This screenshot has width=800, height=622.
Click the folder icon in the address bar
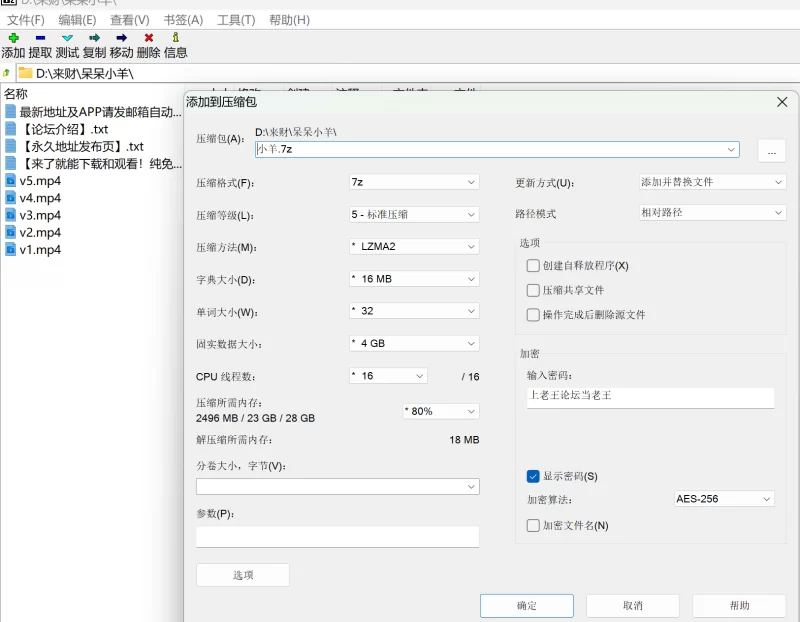tap(26, 73)
